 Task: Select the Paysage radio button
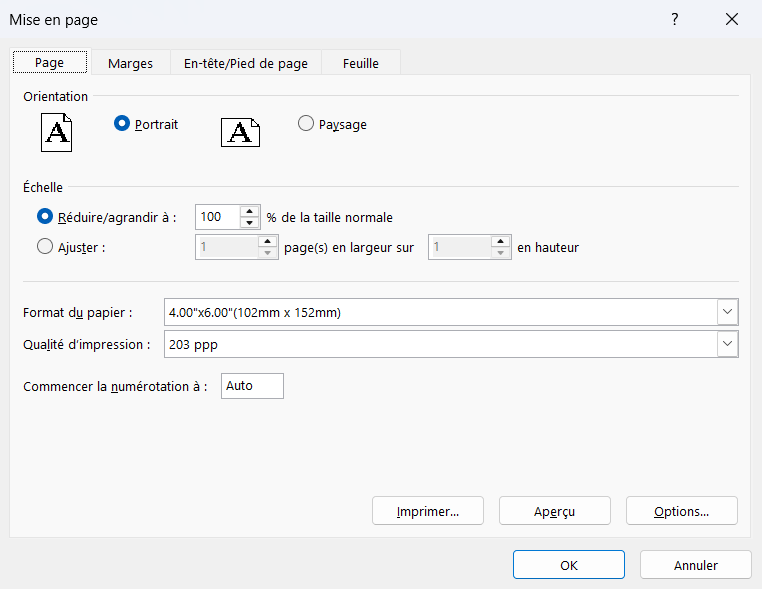(306, 123)
